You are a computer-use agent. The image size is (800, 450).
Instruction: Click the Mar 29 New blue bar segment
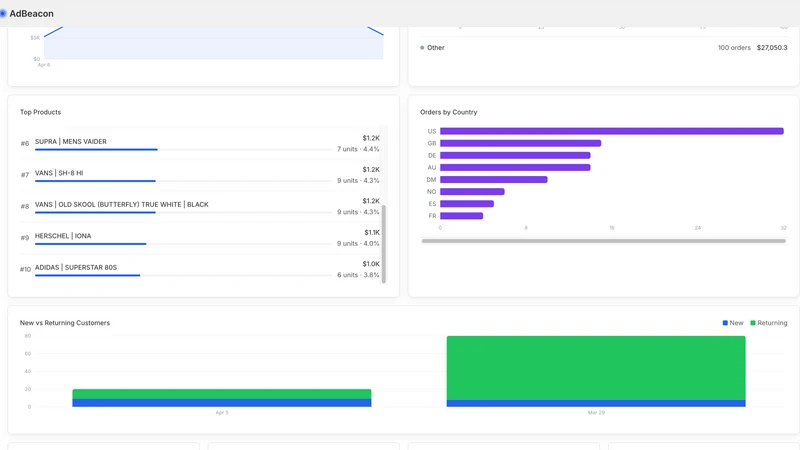tap(596, 403)
